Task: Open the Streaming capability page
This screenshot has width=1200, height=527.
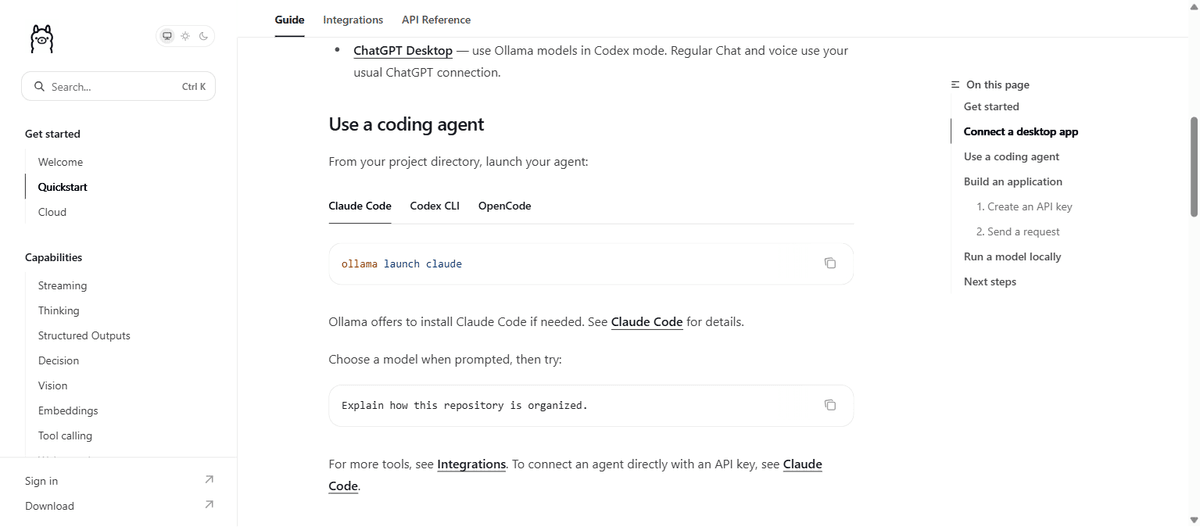Action: (x=62, y=286)
